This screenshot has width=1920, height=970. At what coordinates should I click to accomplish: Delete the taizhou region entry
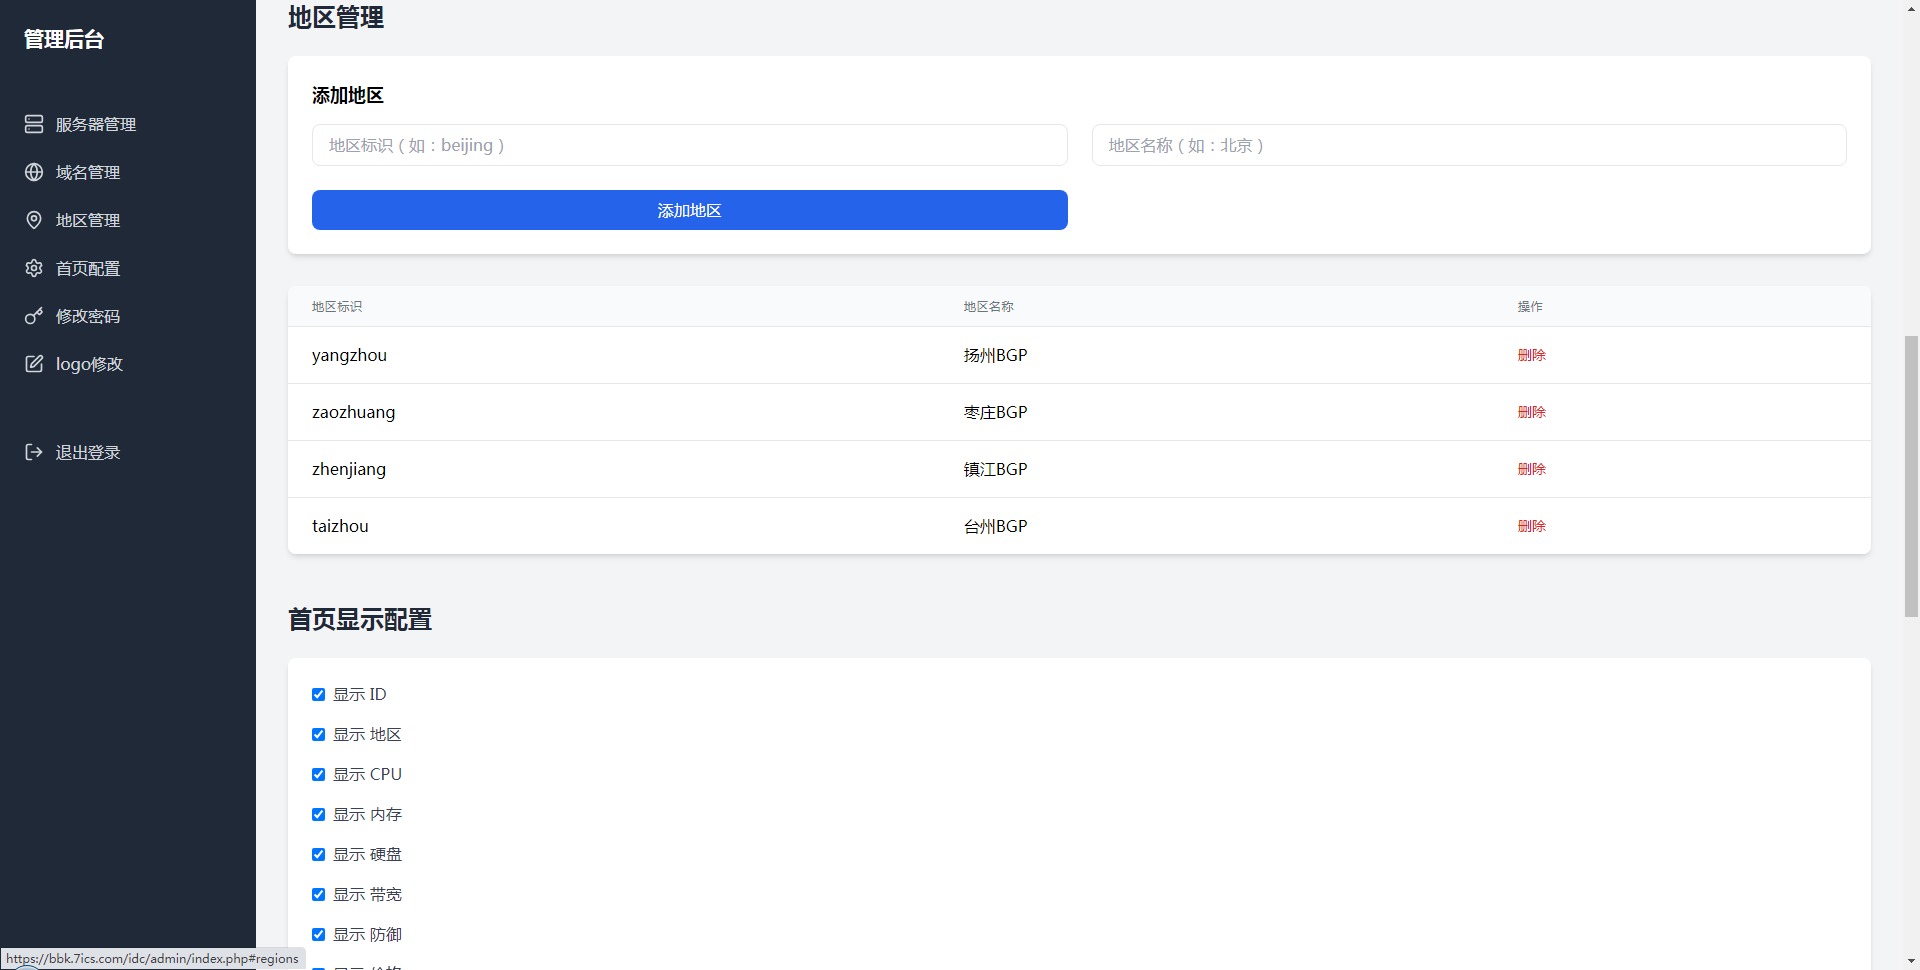(1531, 526)
